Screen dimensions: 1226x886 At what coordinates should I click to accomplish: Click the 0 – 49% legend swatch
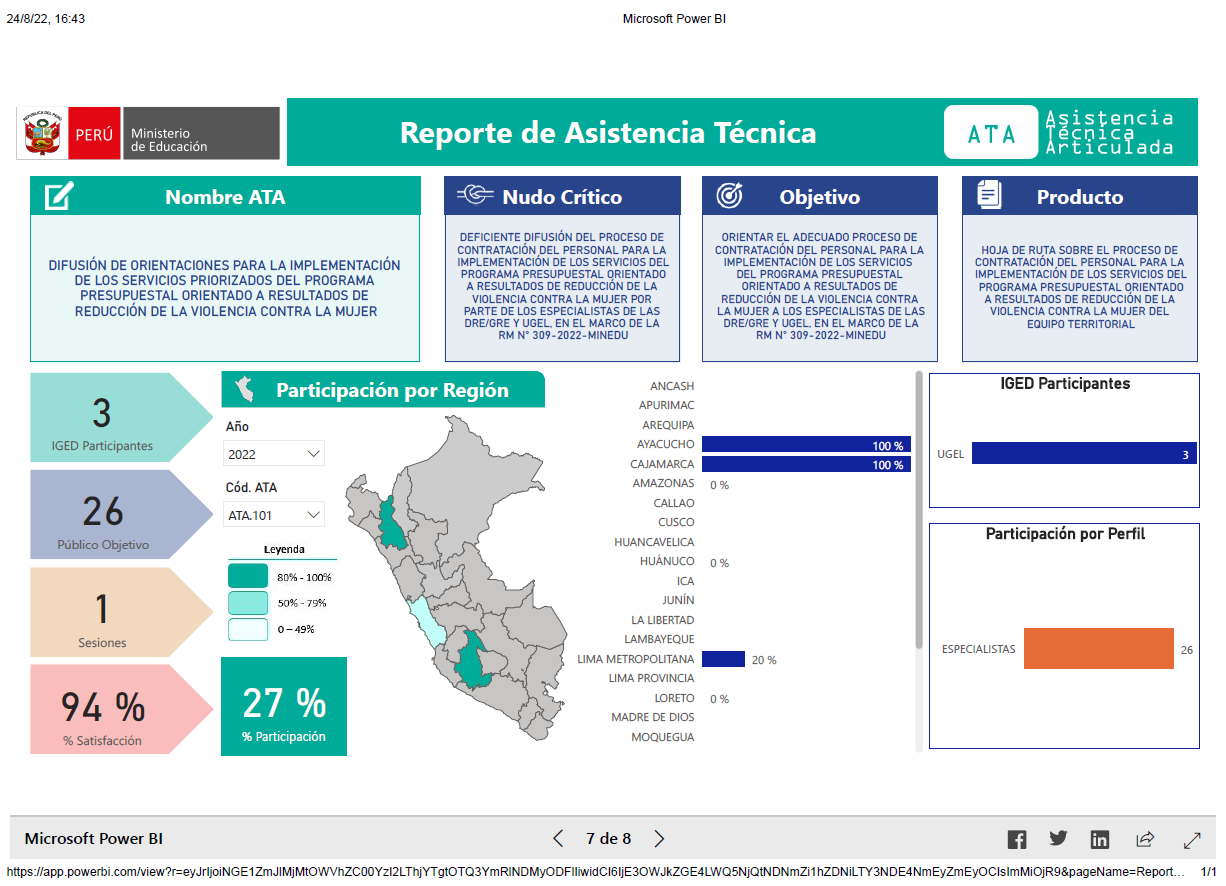pyautogui.click(x=248, y=629)
